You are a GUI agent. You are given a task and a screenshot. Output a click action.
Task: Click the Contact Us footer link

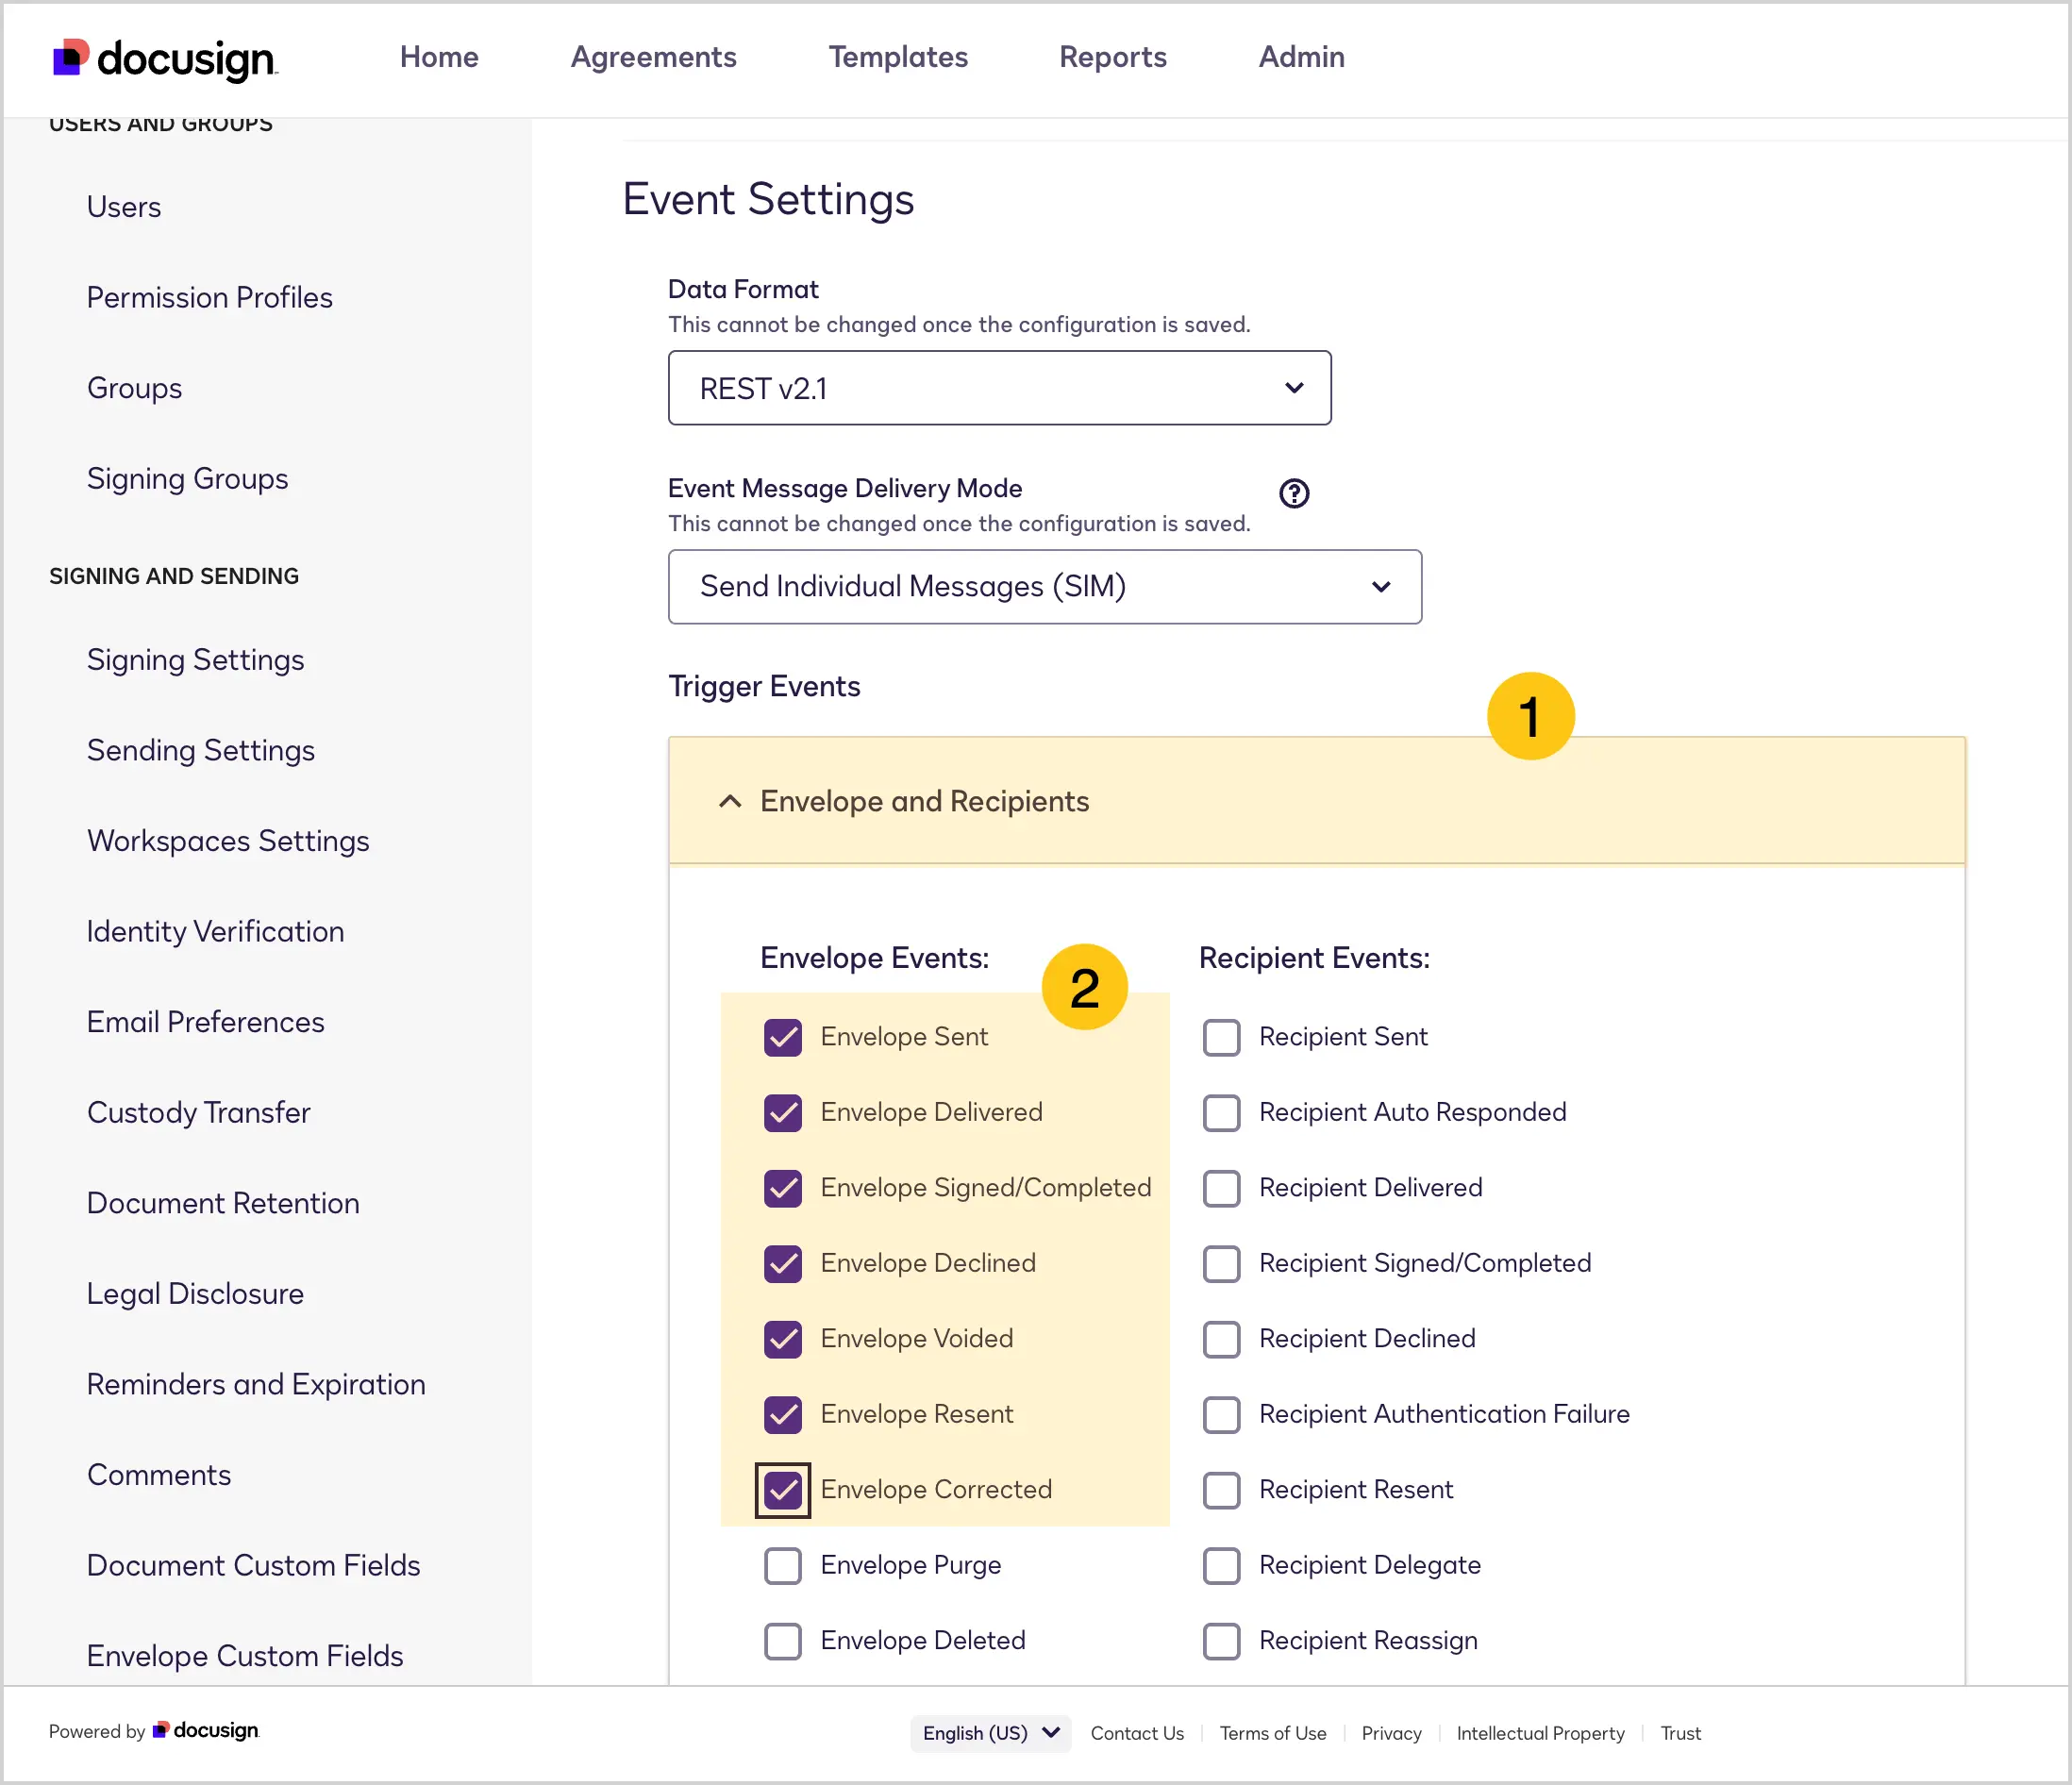coord(1137,1733)
